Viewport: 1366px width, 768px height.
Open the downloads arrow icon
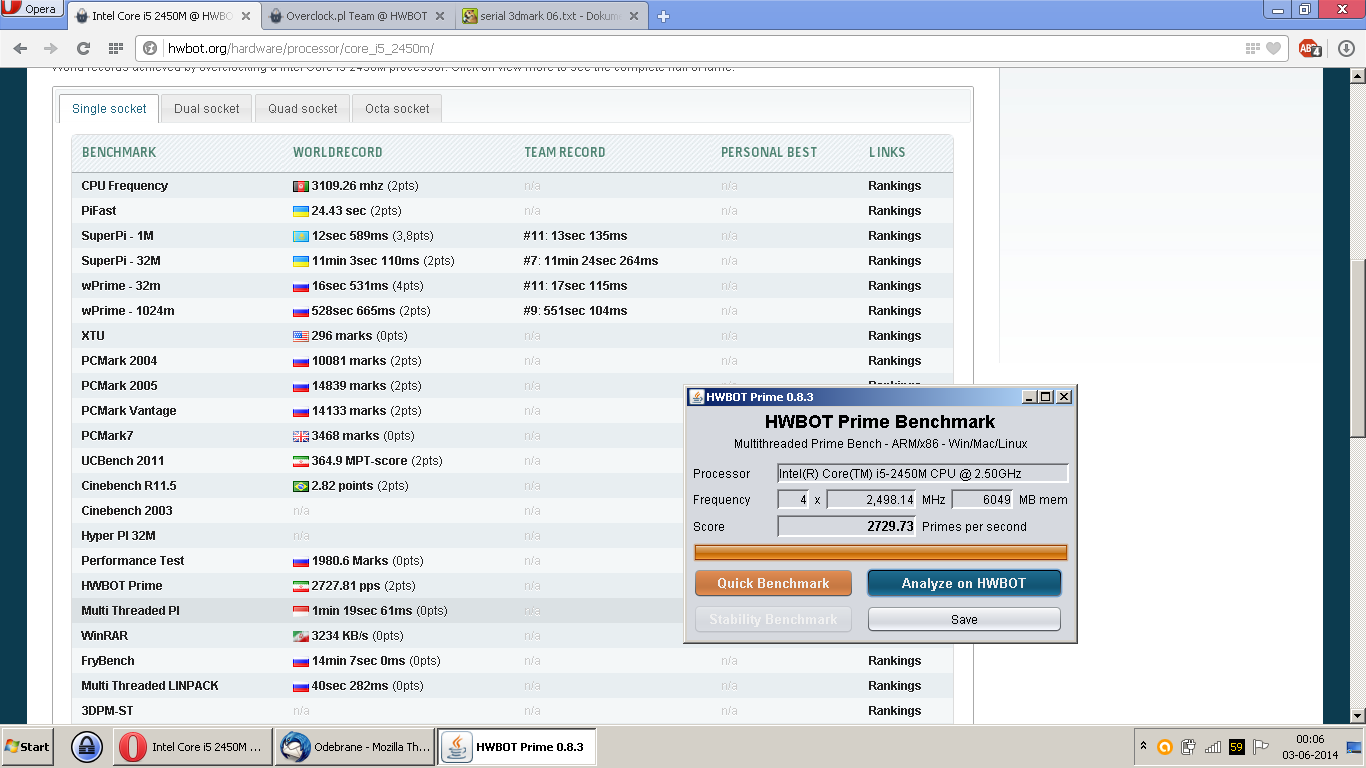tap(1345, 48)
